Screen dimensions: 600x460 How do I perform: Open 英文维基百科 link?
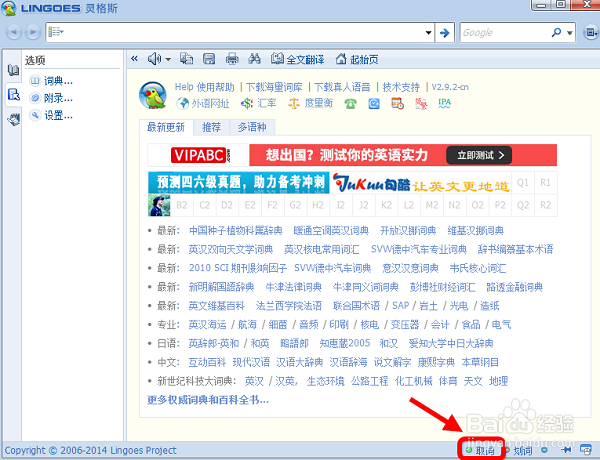point(216,306)
